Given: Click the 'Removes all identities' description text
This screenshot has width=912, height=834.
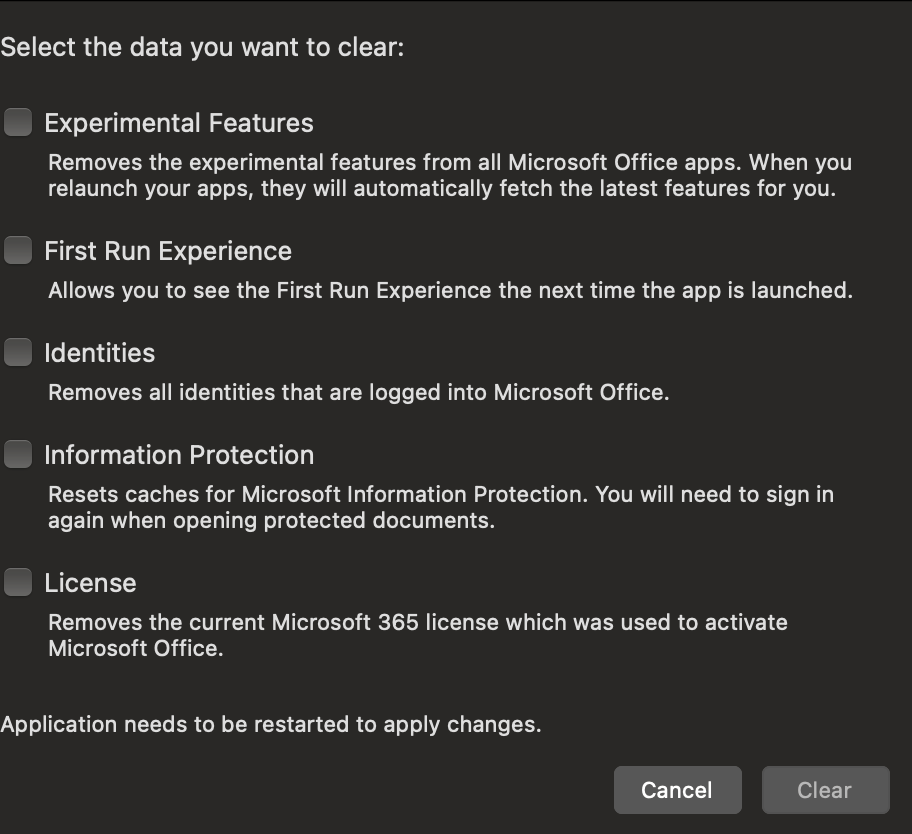Looking at the screenshot, I should click(x=358, y=393).
